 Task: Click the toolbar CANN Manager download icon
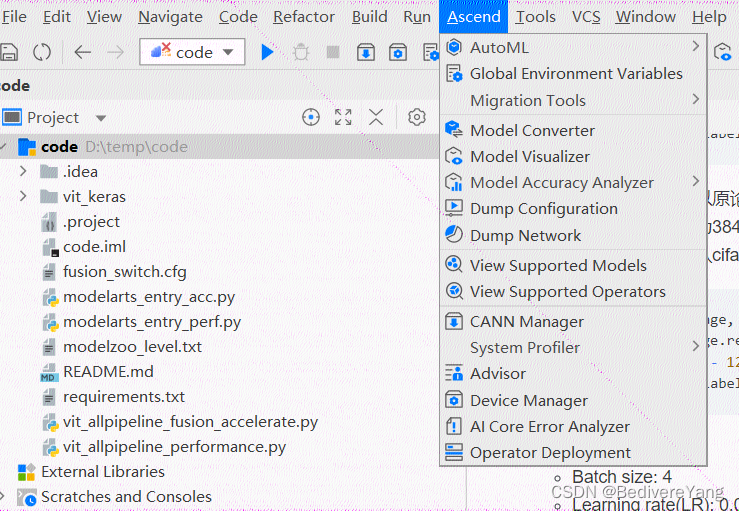point(366,52)
